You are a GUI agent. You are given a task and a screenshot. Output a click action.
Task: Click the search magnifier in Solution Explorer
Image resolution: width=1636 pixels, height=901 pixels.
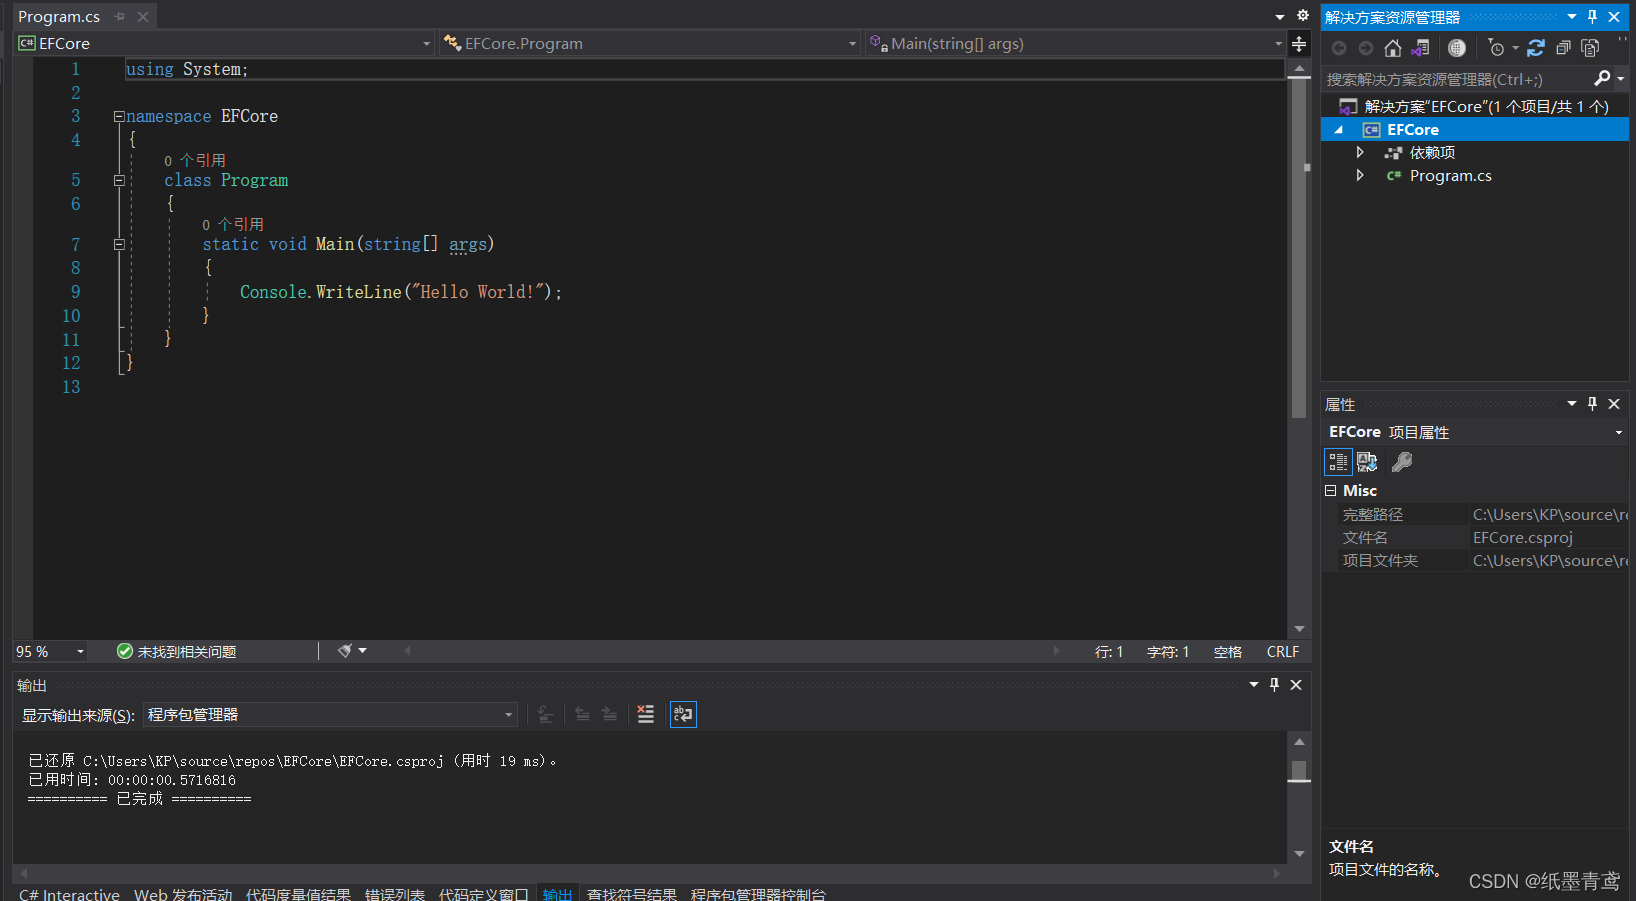click(1602, 78)
